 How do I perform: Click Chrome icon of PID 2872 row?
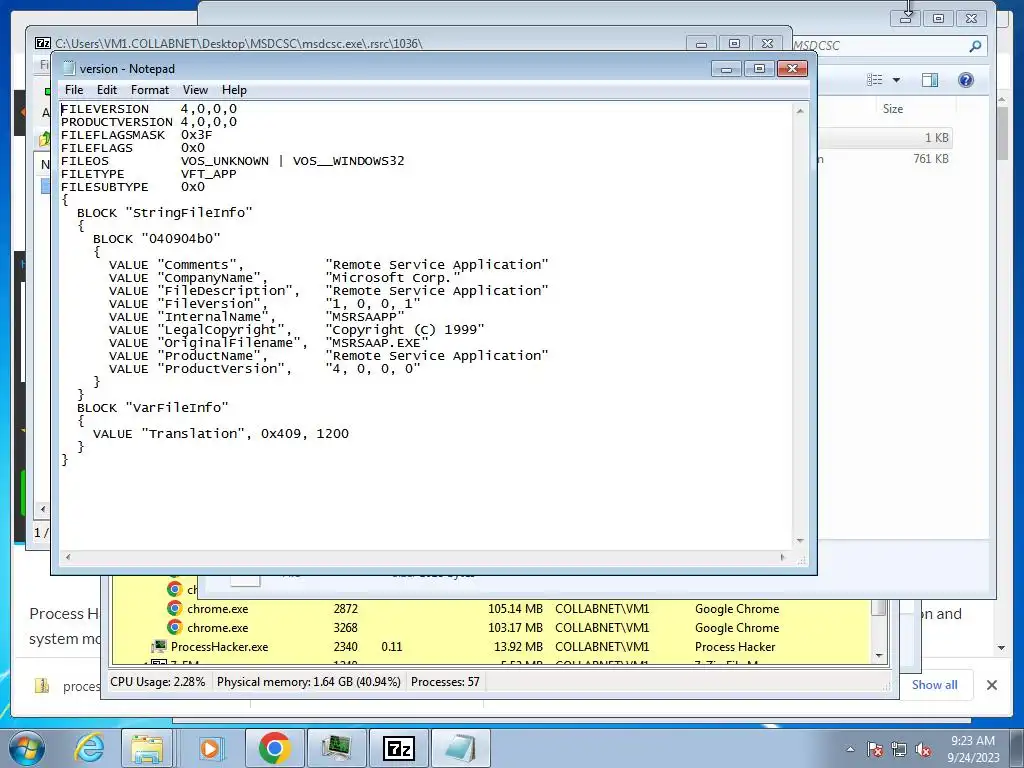(x=174, y=609)
